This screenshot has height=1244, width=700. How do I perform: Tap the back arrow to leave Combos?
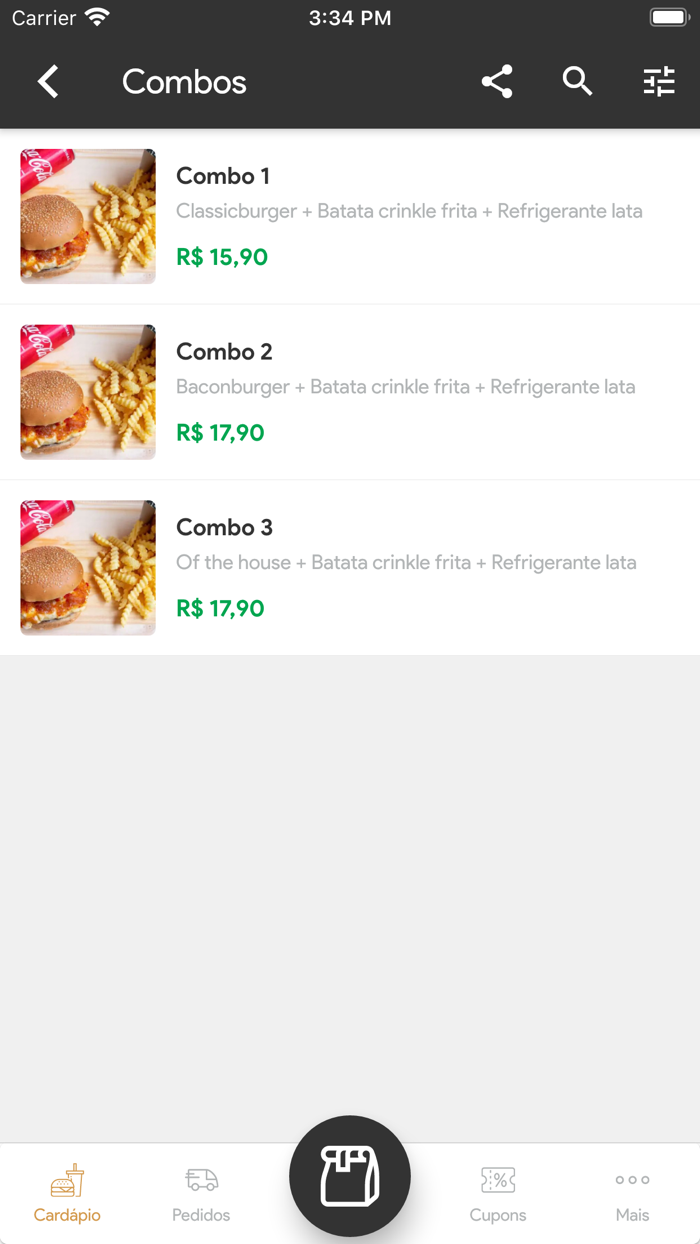pyautogui.click(x=47, y=82)
